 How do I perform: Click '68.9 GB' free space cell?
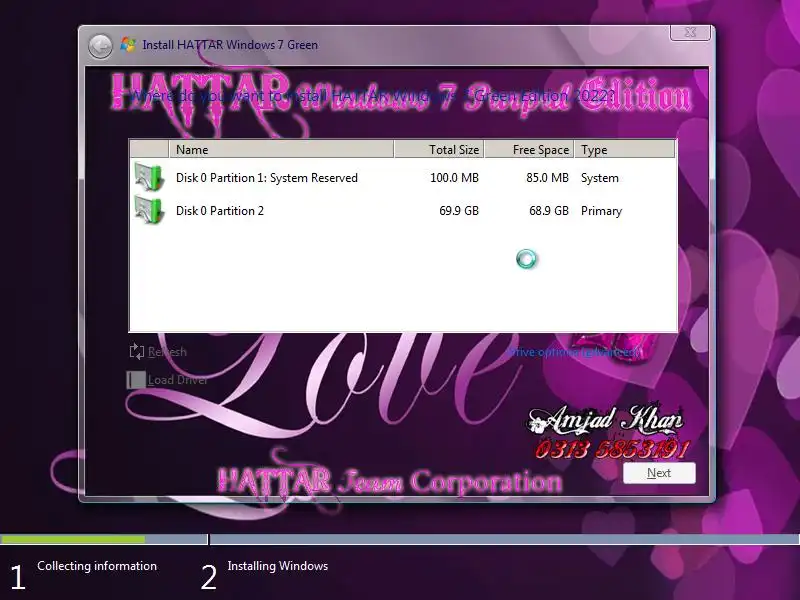point(548,211)
